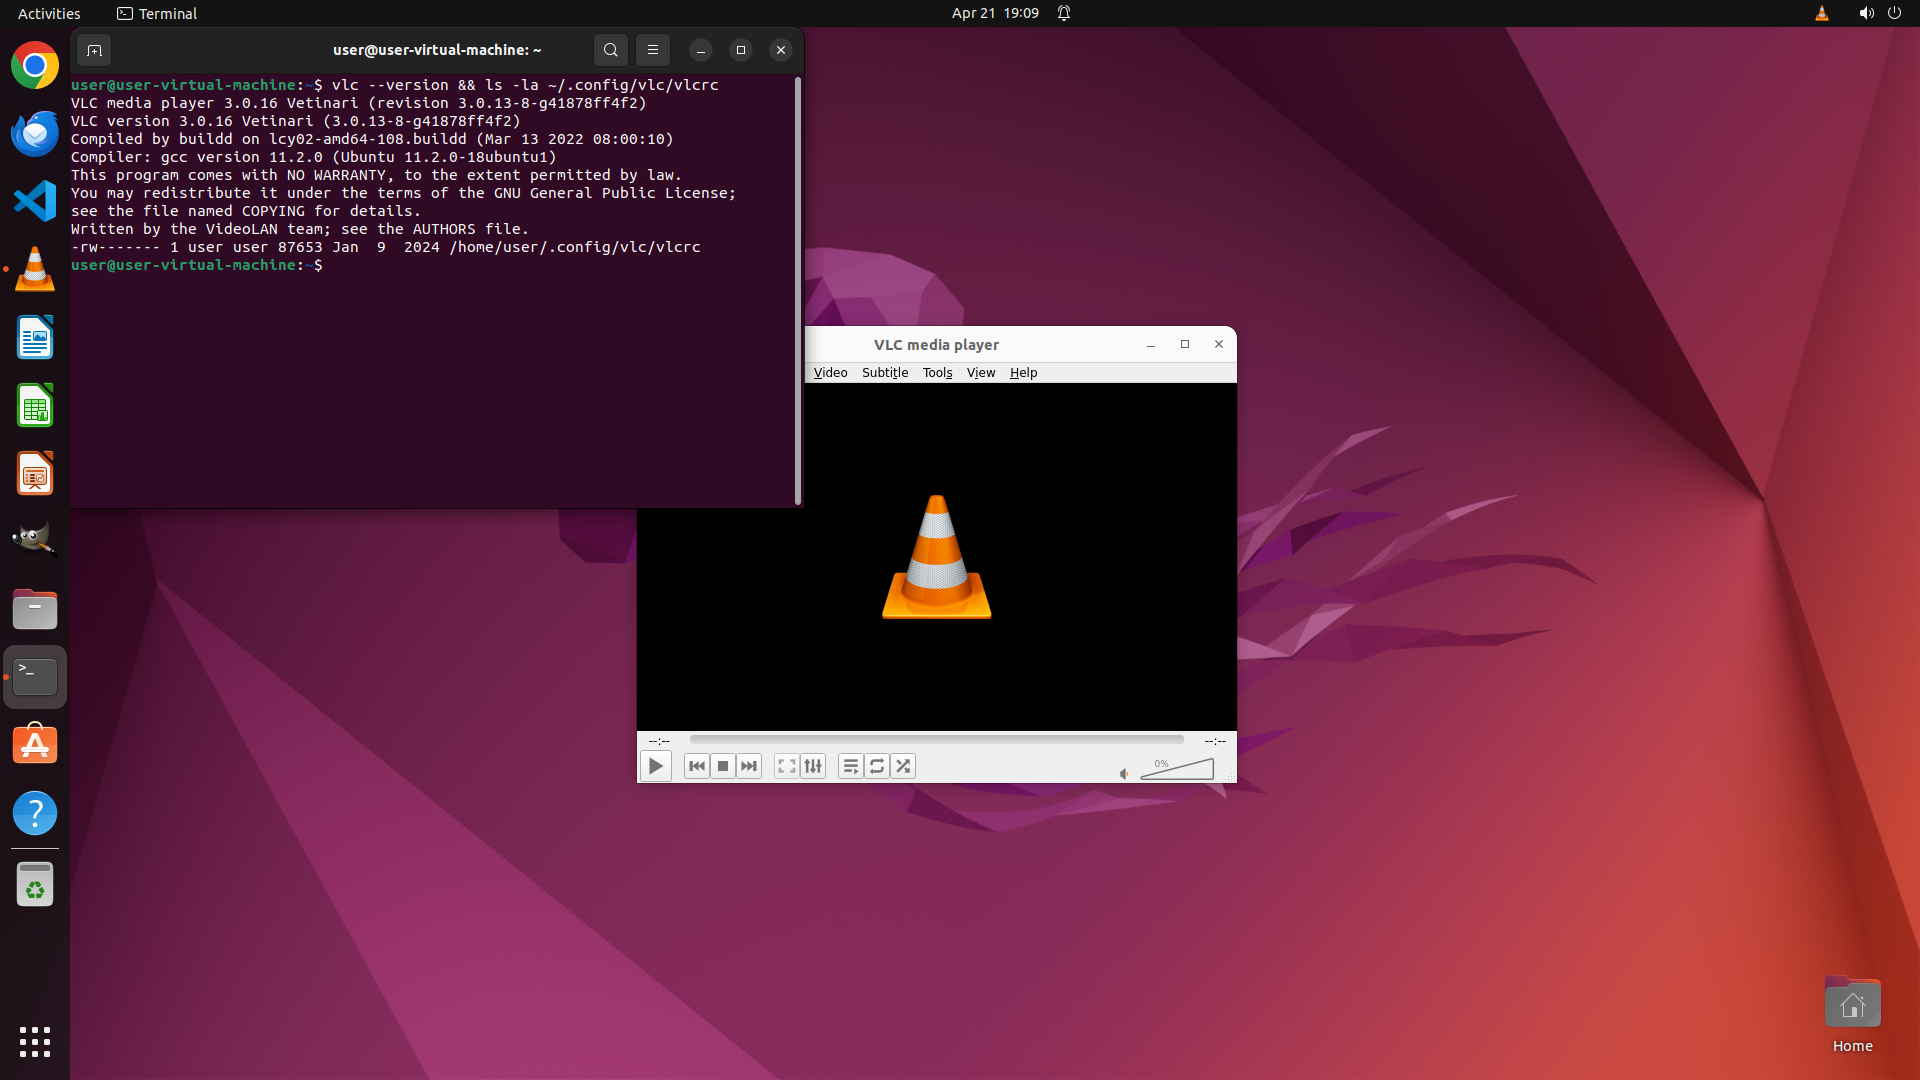Show extended settings equalizer icon
The image size is (1920, 1080).
click(813, 766)
